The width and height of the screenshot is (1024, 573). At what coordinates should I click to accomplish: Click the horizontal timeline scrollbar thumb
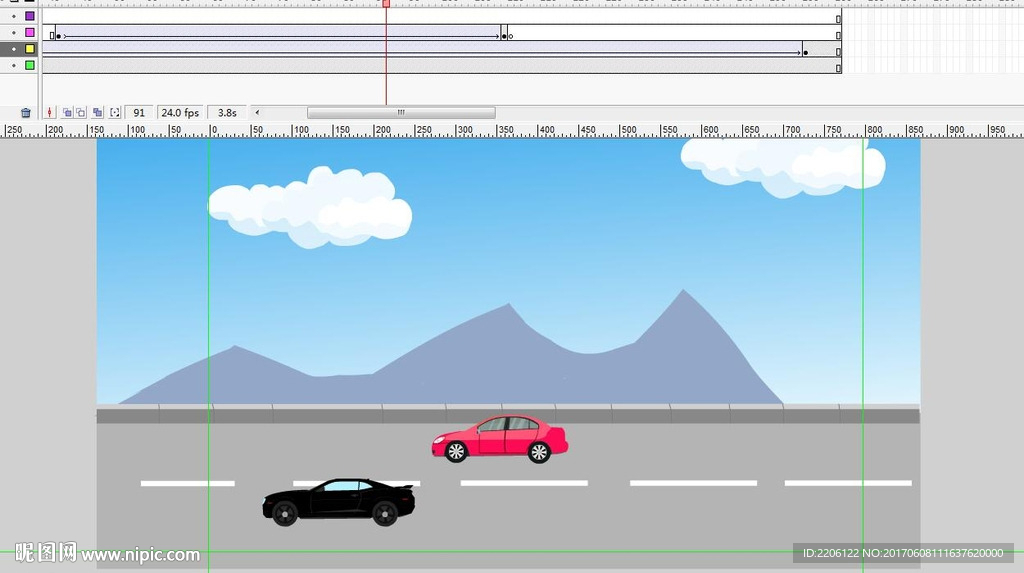[401, 112]
